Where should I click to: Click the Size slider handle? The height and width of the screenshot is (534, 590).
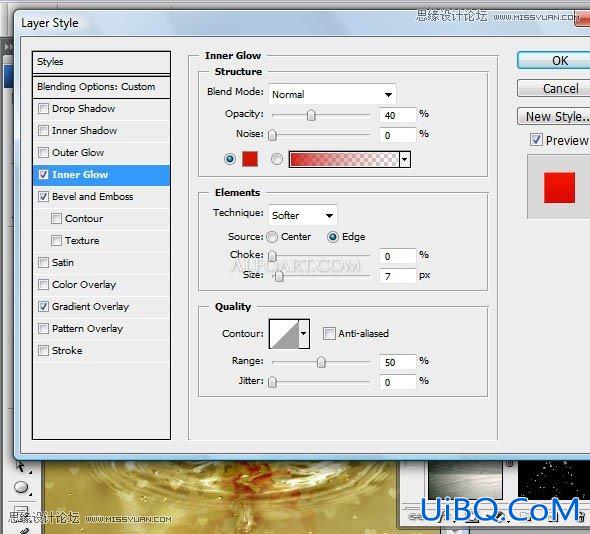(x=279, y=276)
